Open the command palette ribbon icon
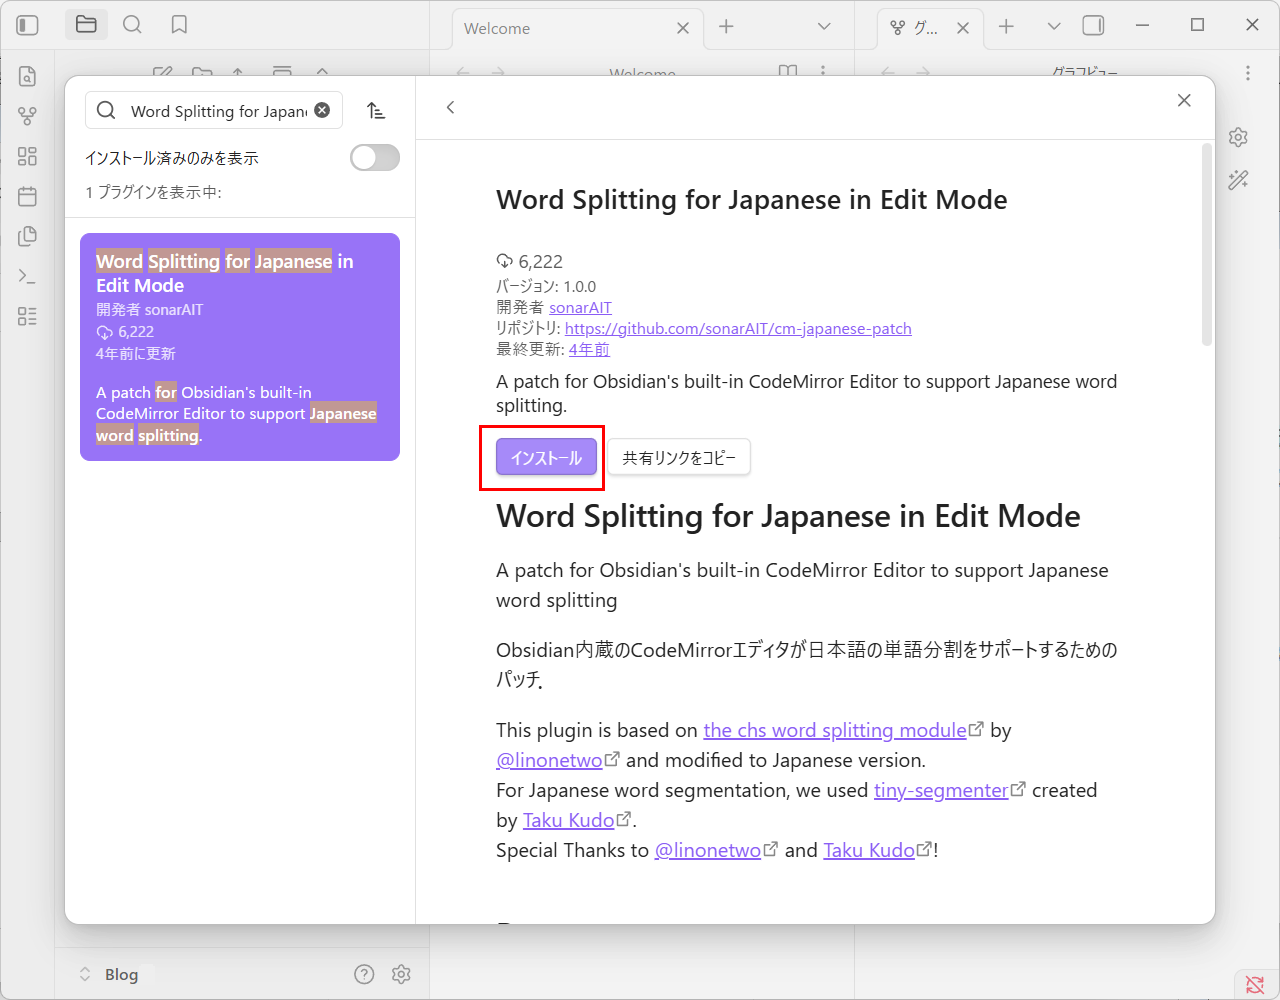 click(x=28, y=276)
